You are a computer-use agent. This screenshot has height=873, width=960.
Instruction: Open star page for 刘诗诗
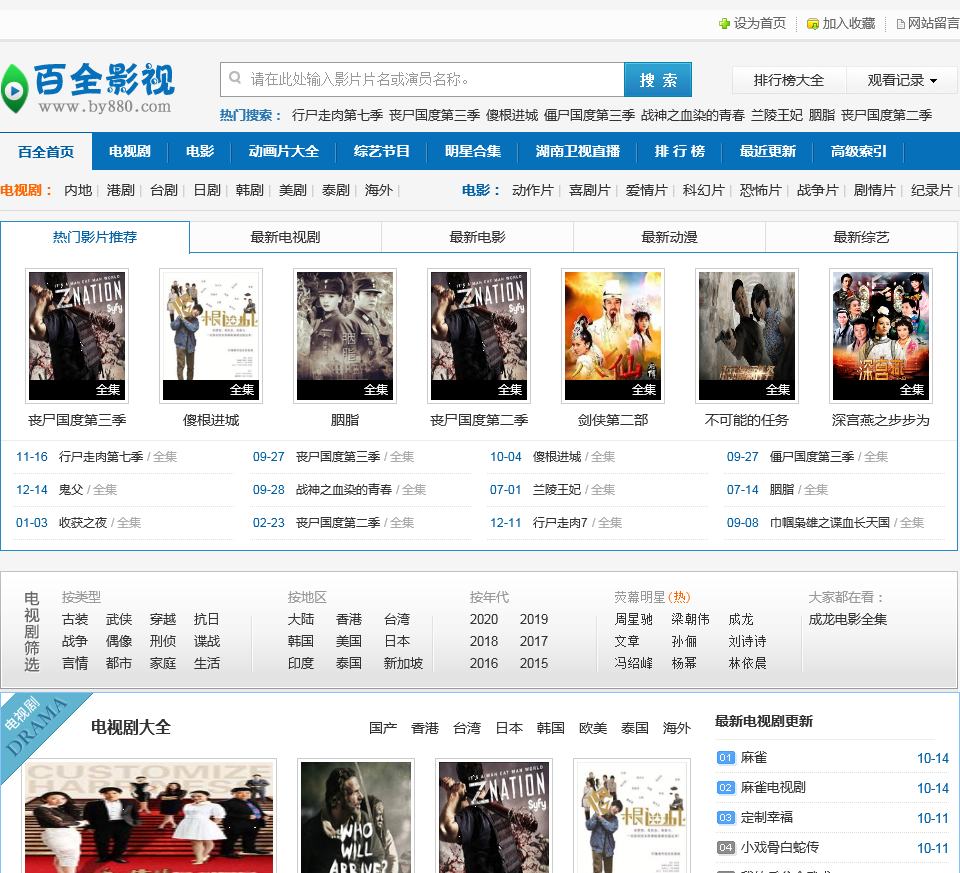tap(748, 642)
